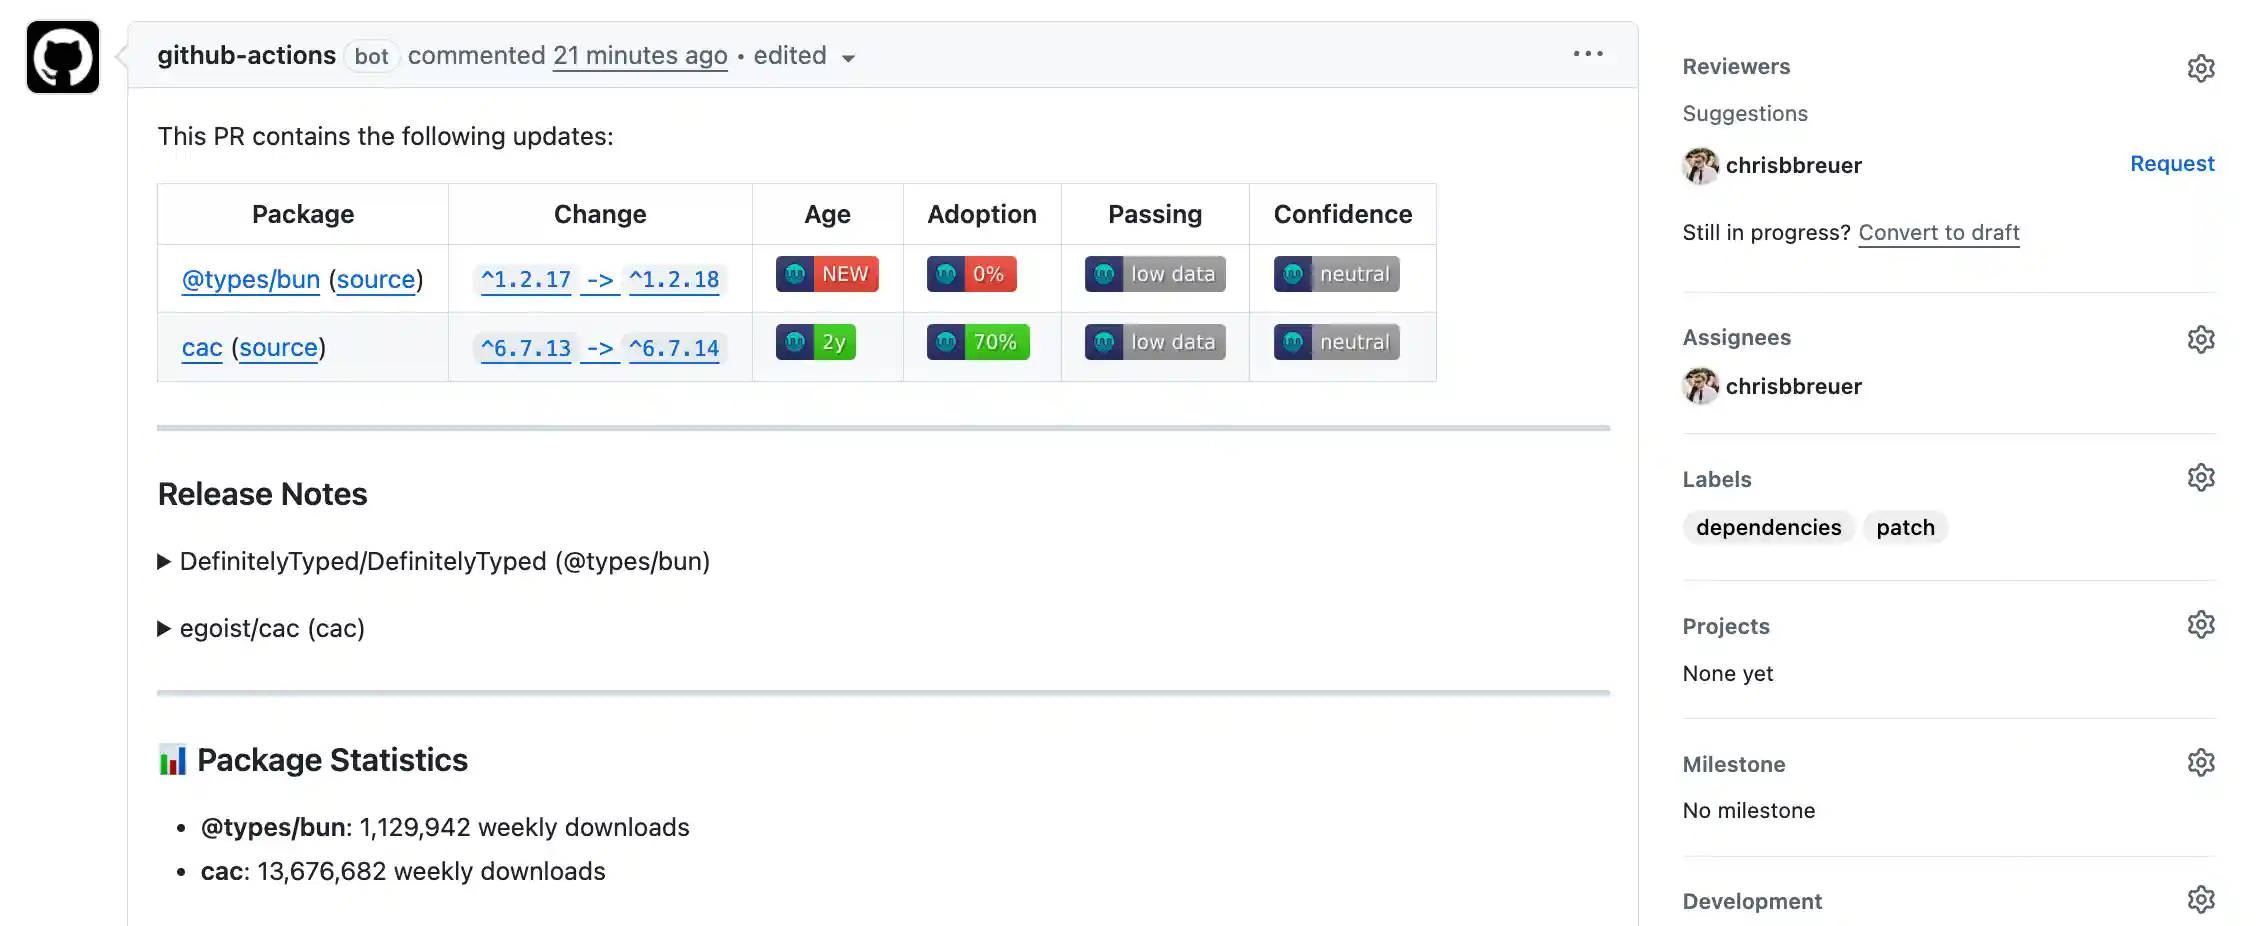The image size is (2260, 926).
Task: Open the edited history dropdown
Action: tap(847, 58)
